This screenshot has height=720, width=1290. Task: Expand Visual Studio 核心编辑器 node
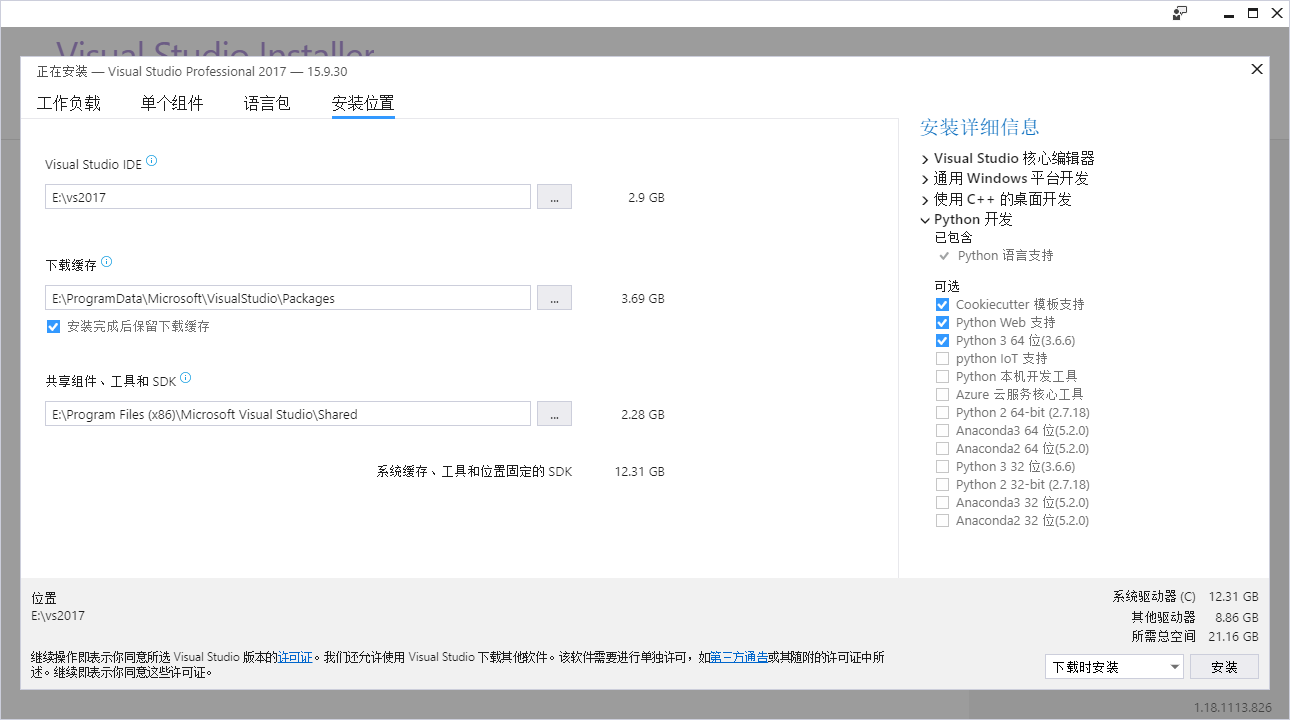coord(925,159)
